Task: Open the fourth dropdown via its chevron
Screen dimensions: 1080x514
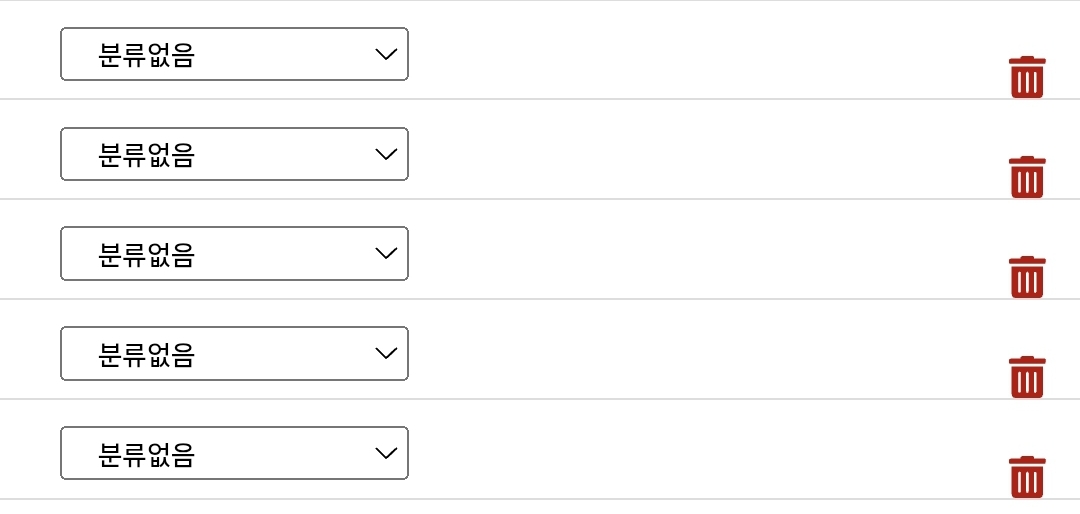Action: (386, 353)
